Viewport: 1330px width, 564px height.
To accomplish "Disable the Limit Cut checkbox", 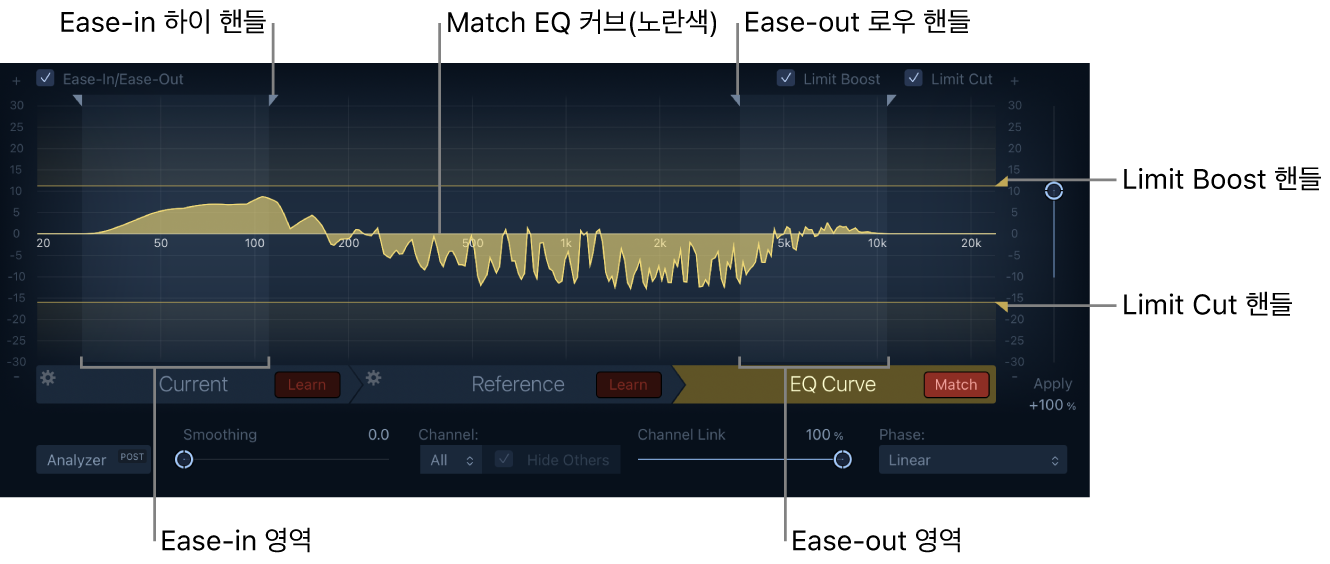I will point(913,78).
